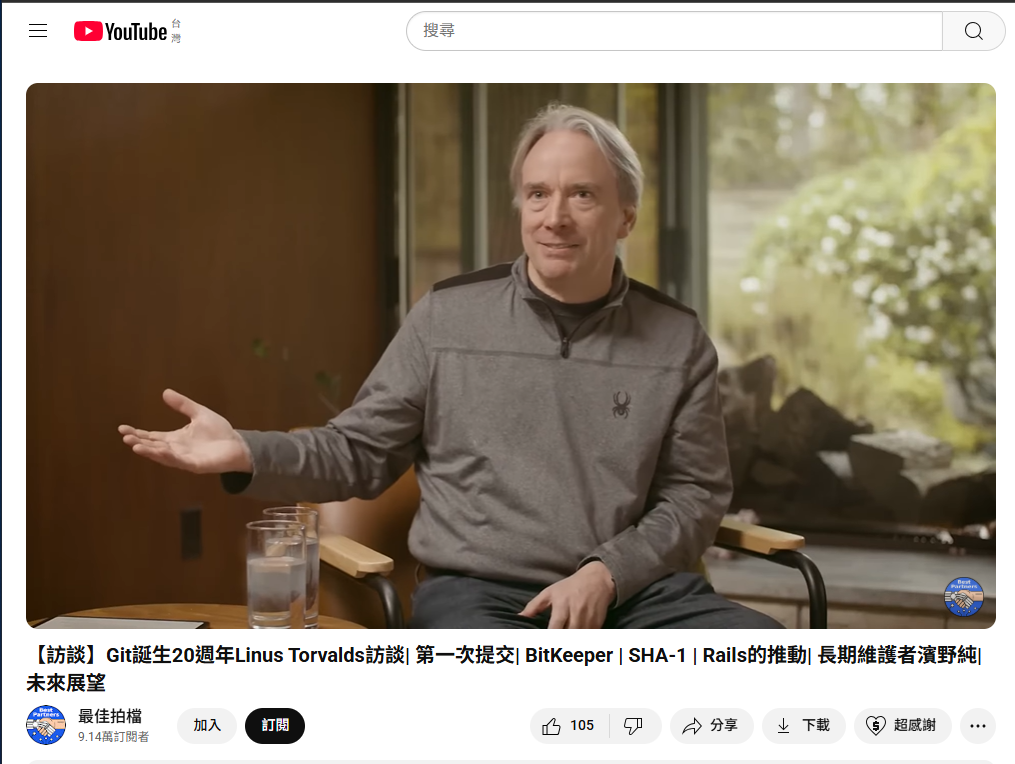
Task: Click the Git 20週年 video title
Action: pyautogui.click(x=505, y=668)
